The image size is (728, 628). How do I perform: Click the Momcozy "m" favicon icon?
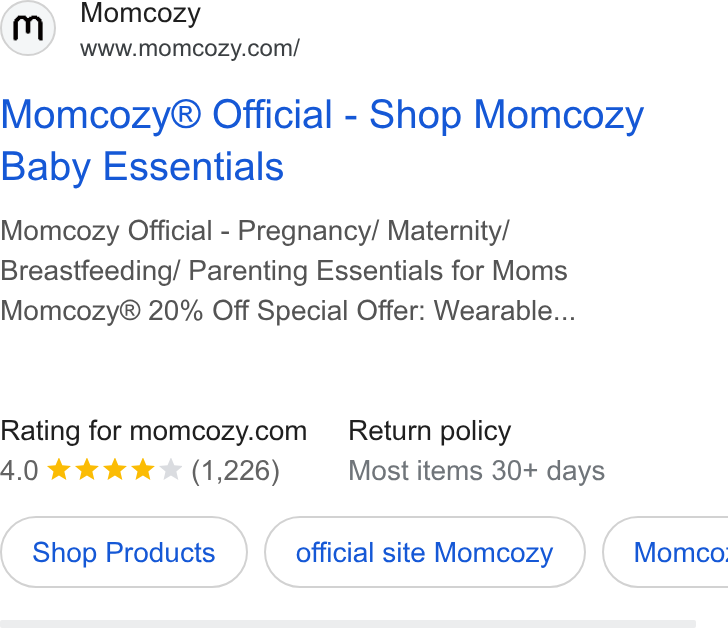click(x=28, y=28)
